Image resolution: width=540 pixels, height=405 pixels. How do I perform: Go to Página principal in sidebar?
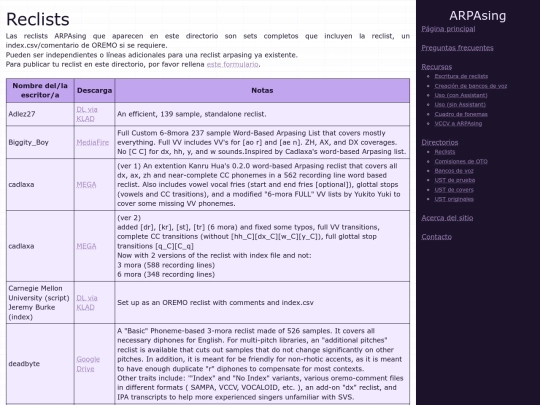click(x=448, y=29)
